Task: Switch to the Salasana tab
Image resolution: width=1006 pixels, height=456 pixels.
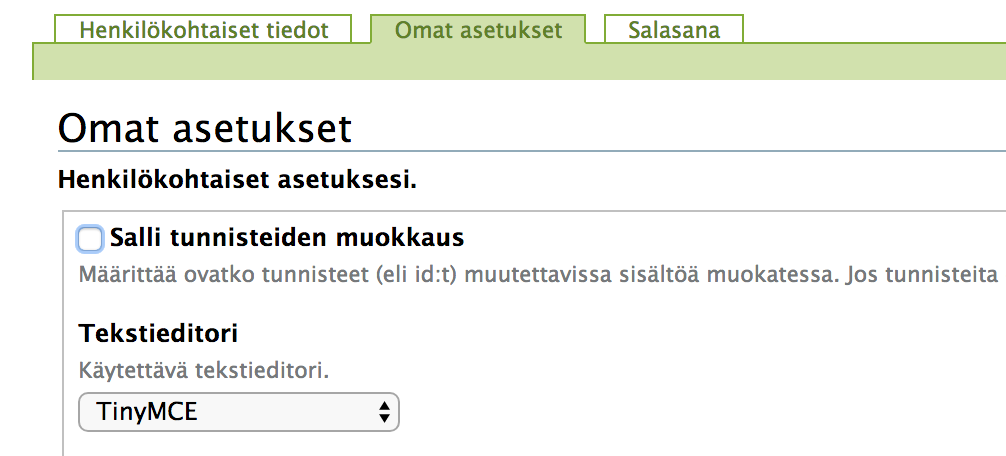Action: [x=674, y=30]
